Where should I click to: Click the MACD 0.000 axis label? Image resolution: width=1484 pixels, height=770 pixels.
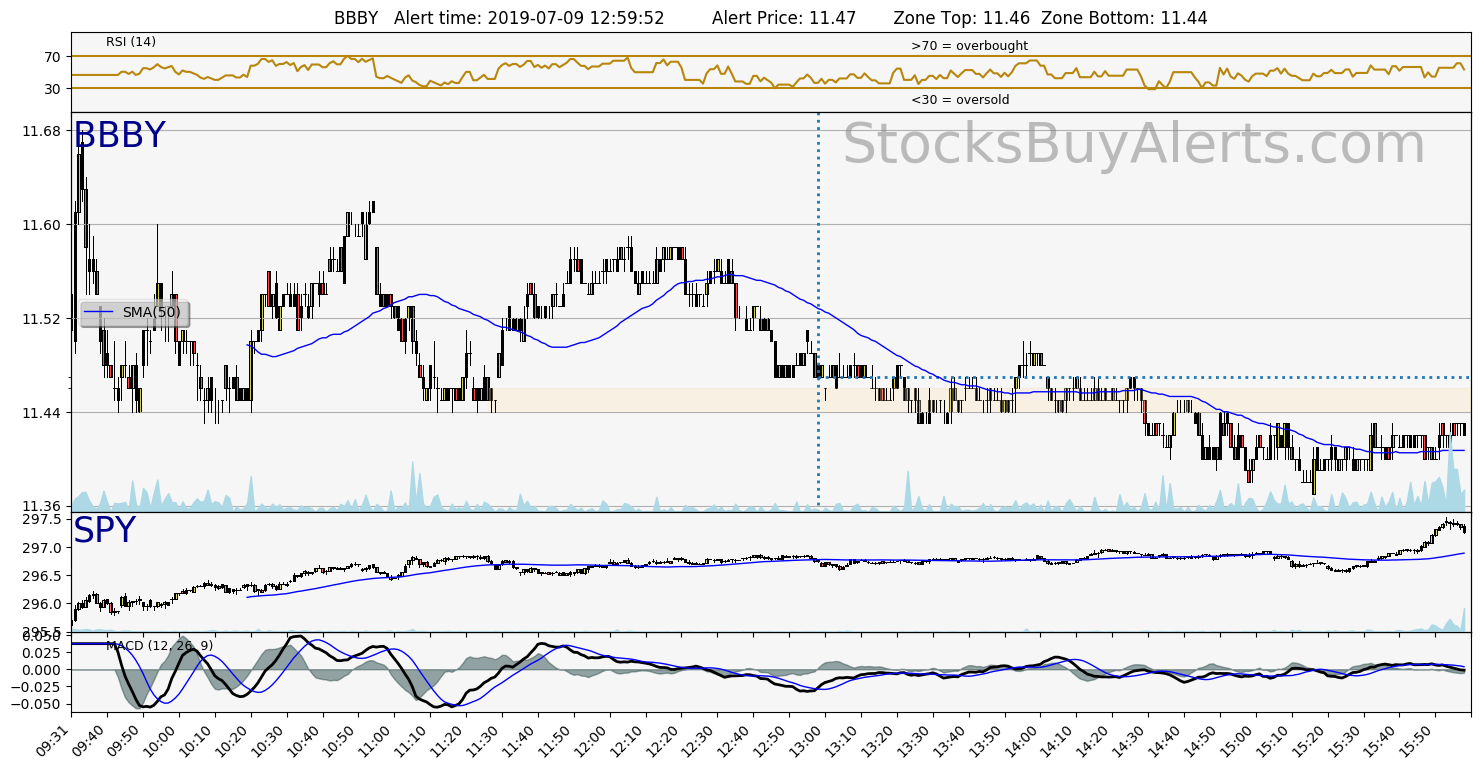click(x=40, y=670)
